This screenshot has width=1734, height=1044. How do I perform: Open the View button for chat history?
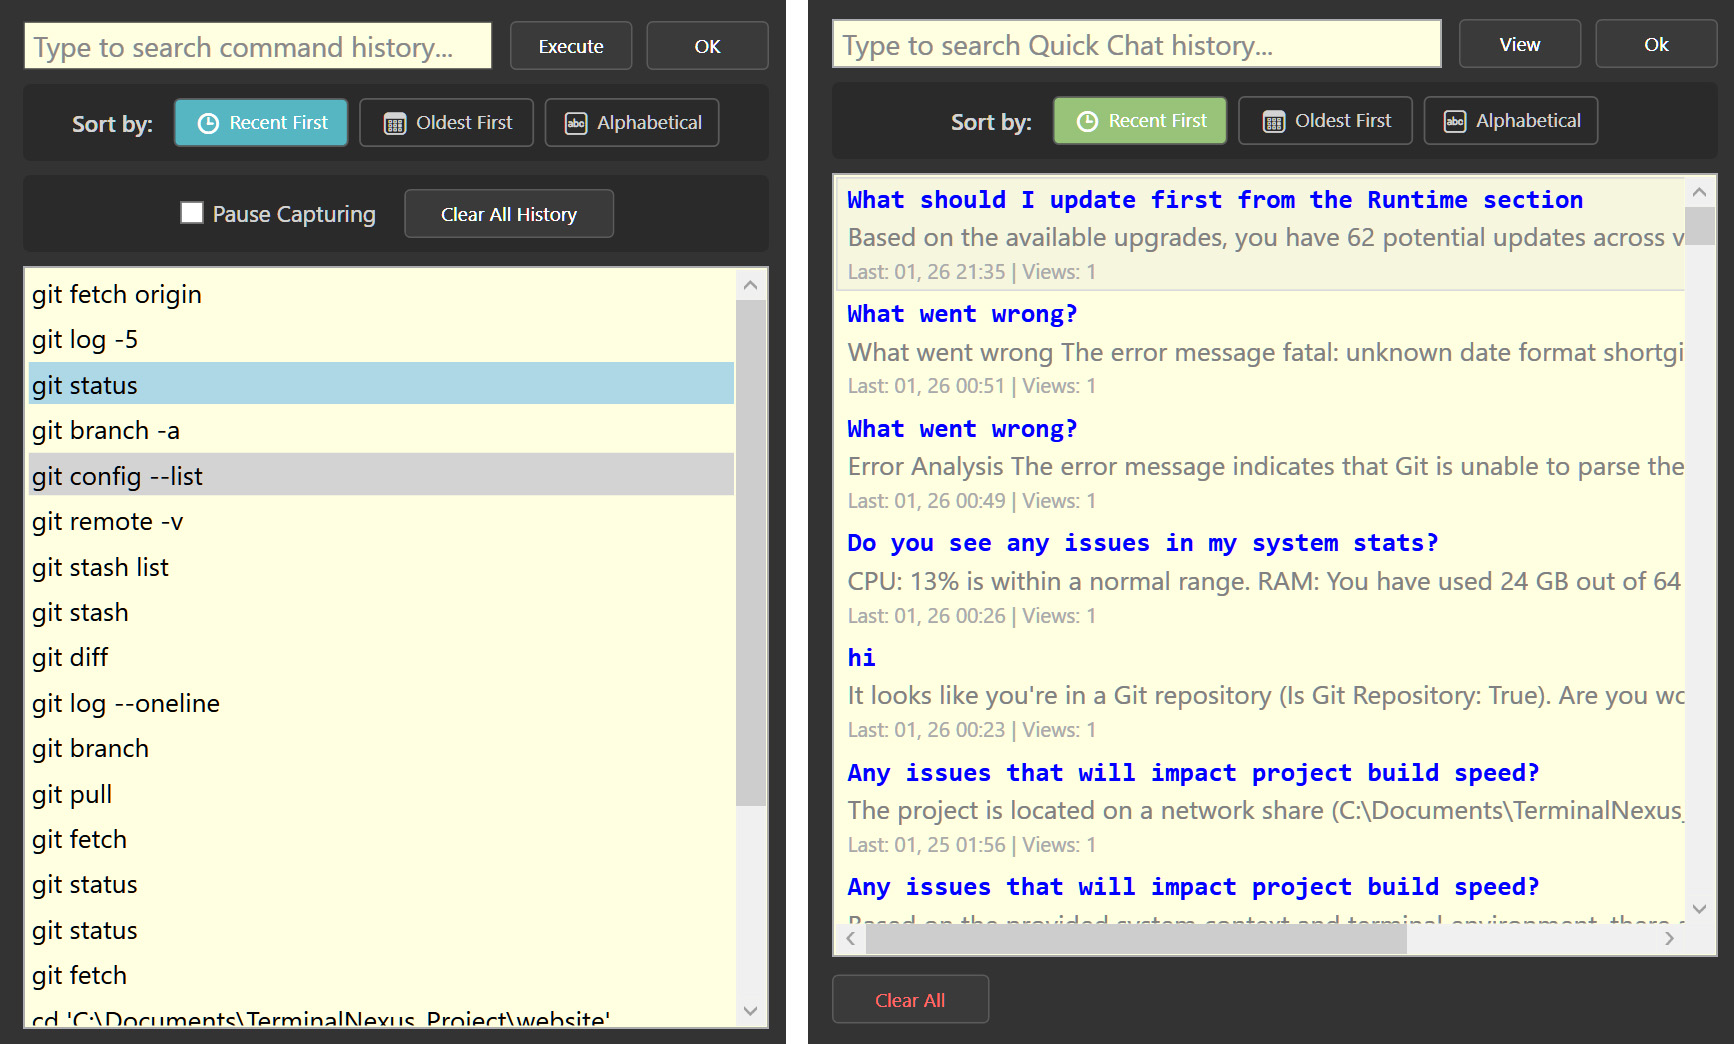pos(1519,44)
